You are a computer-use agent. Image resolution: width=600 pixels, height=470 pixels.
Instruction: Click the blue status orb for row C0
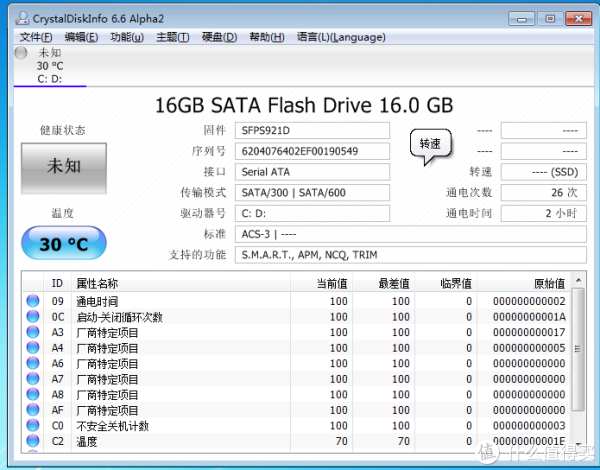(x=33, y=425)
